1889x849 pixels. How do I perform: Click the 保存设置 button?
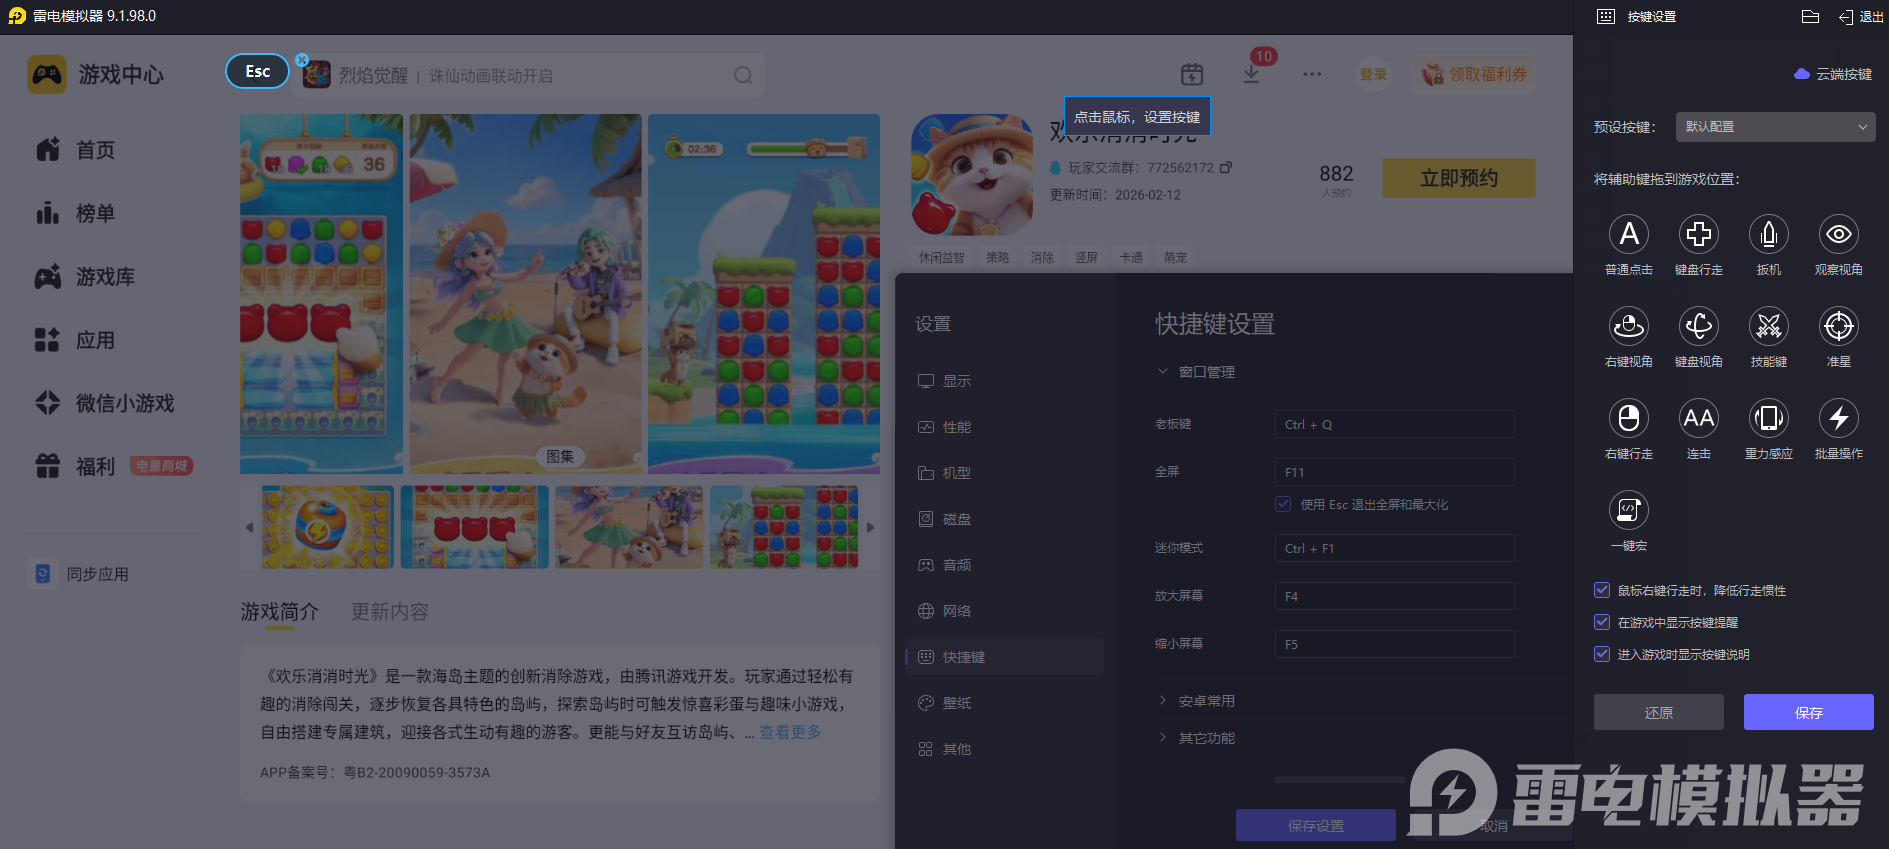(1316, 826)
